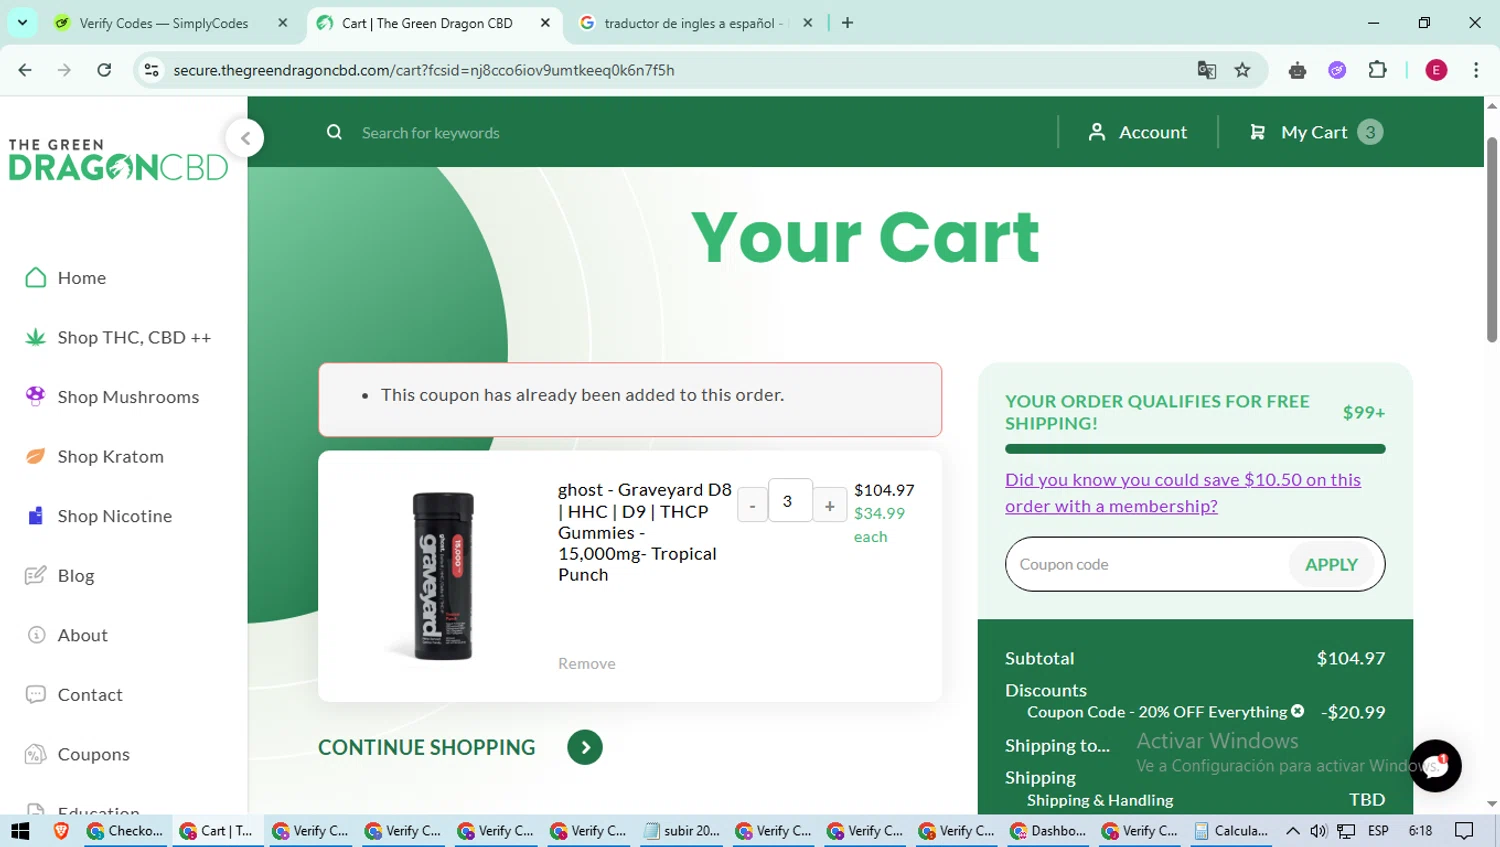The image size is (1500, 847).
Task: Open the ghost Graveyard gummies product title
Action: point(644,532)
